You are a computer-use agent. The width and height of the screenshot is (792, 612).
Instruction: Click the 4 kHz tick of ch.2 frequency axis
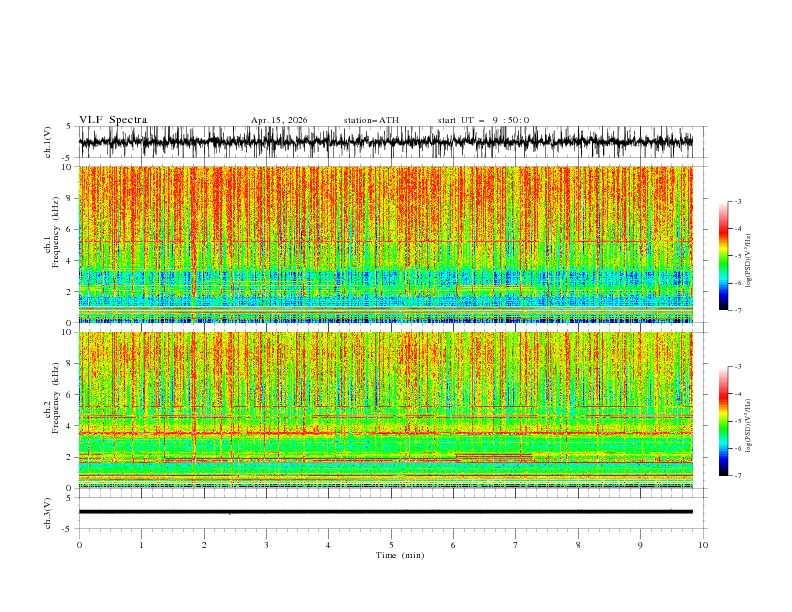(x=69, y=426)
